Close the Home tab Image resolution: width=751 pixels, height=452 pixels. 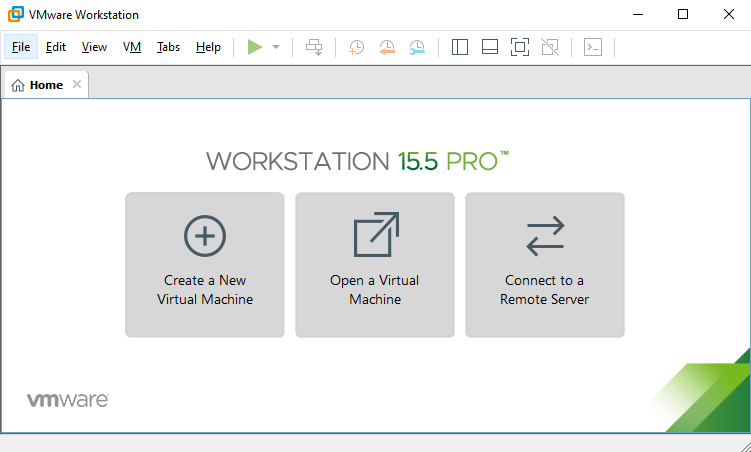click(77, 84)
